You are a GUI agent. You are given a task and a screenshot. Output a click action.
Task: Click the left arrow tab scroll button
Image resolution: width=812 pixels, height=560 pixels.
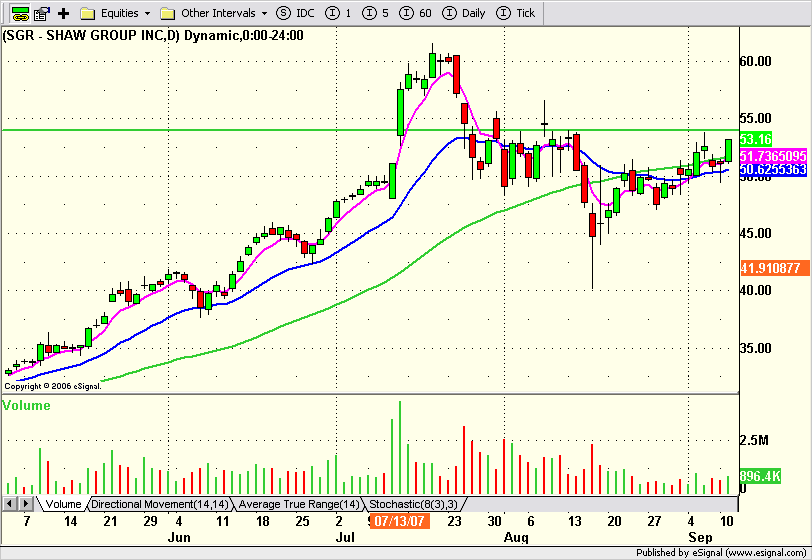pos(9,504)
